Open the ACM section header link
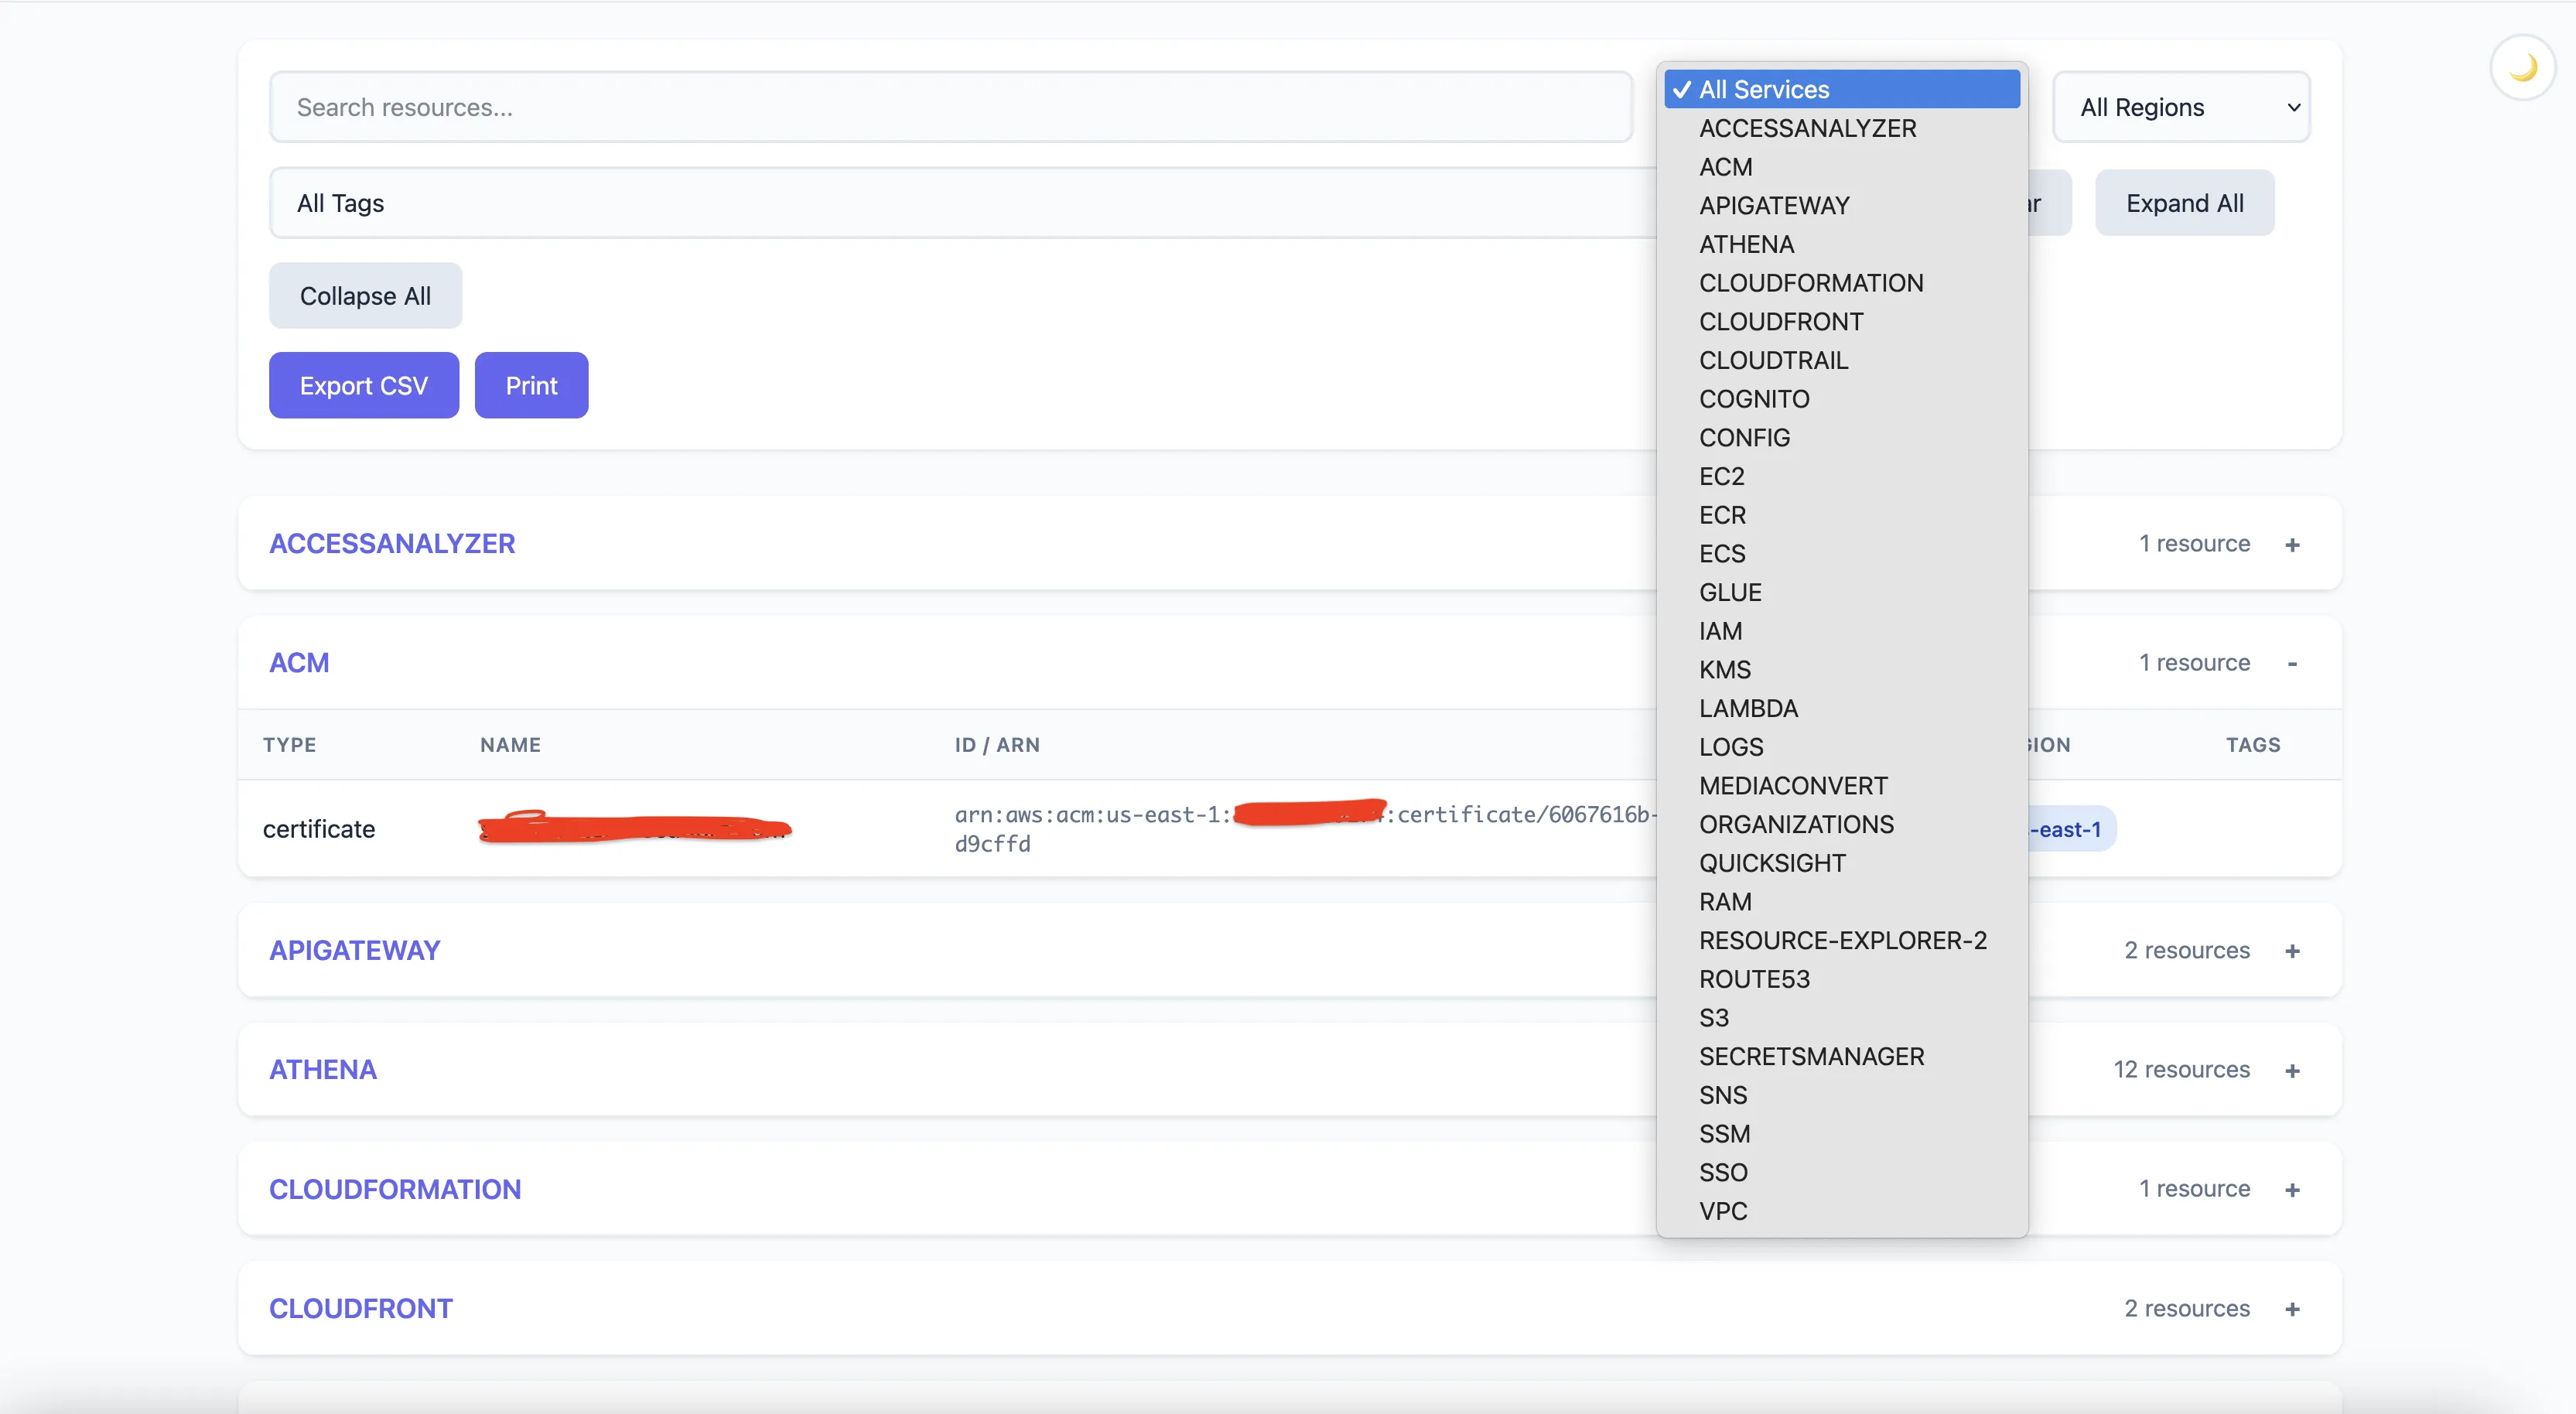The image size is (2576, 1414). click(299, 661)
